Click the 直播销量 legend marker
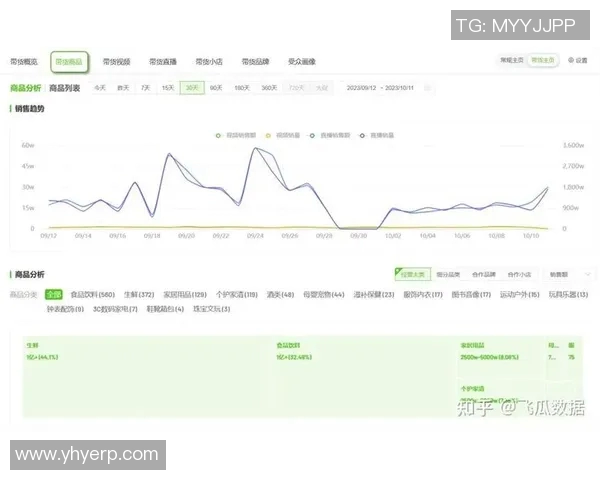Screen dimensions: 600x480 point(361,133)
